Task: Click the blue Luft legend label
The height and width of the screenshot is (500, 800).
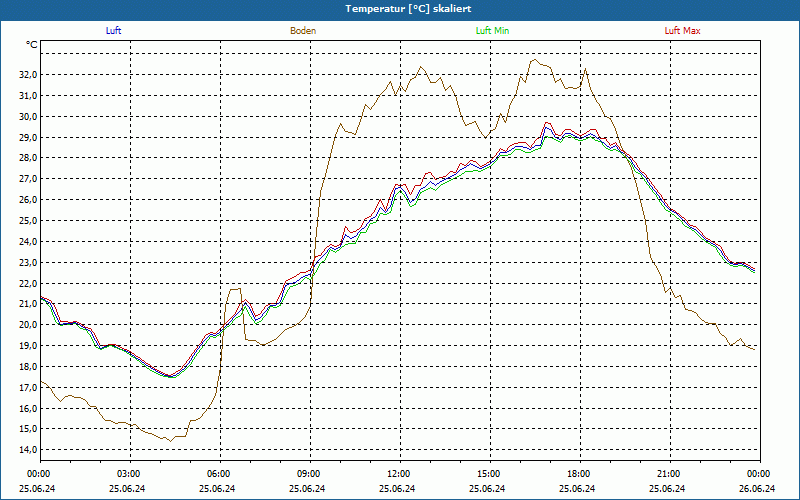Action: (x=113, y=31)
